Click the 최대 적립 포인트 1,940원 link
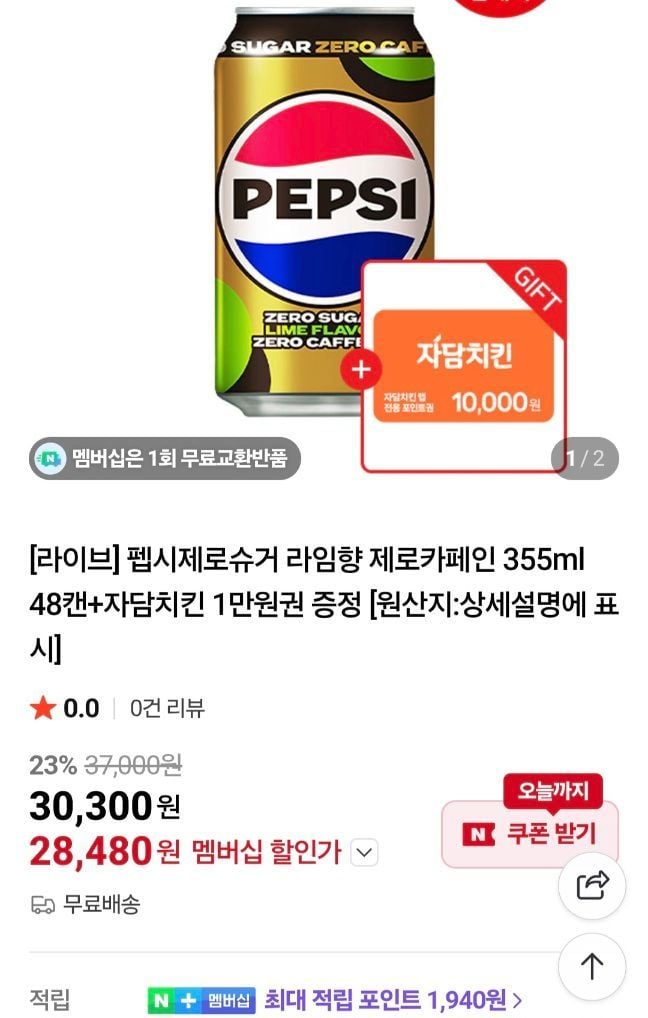 click(386, 1000)
